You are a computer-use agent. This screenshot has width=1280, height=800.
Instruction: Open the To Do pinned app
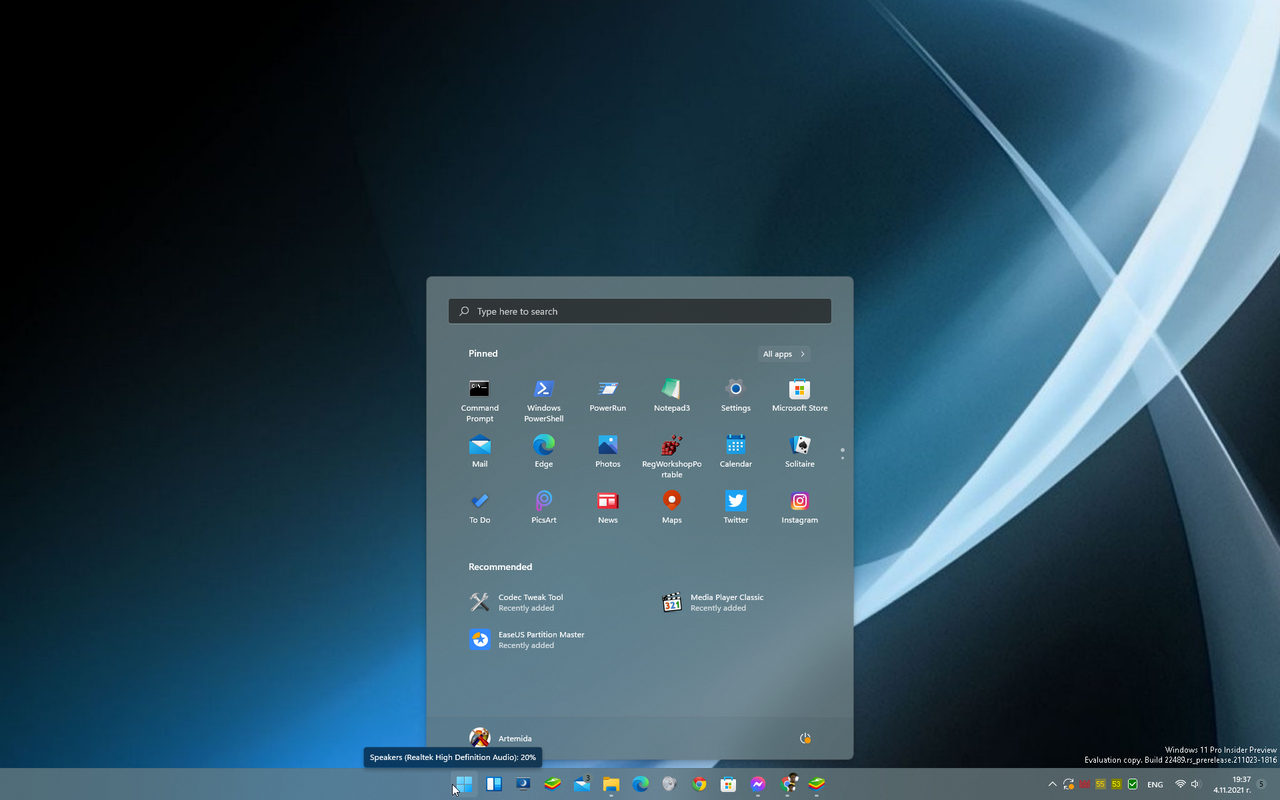pyautogui.click(x=480, y=508)
